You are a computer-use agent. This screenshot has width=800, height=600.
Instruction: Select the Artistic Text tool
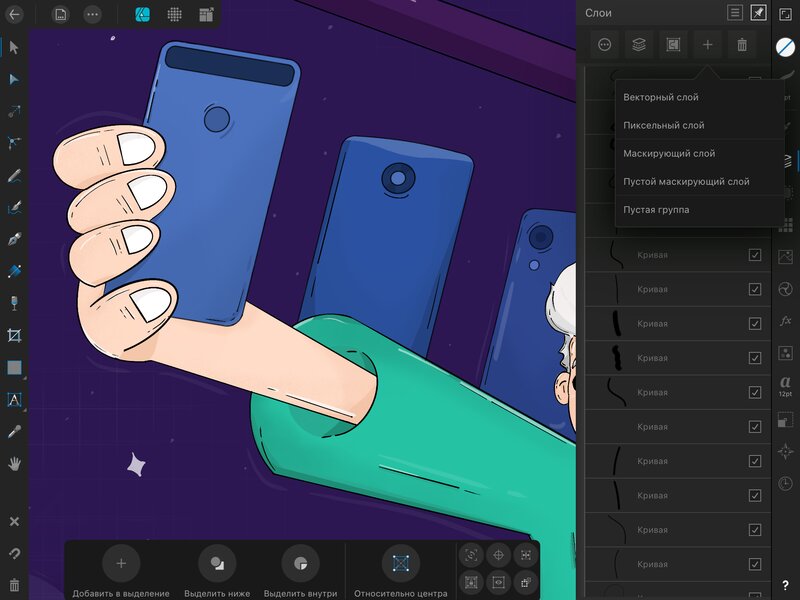coord(14,399)
